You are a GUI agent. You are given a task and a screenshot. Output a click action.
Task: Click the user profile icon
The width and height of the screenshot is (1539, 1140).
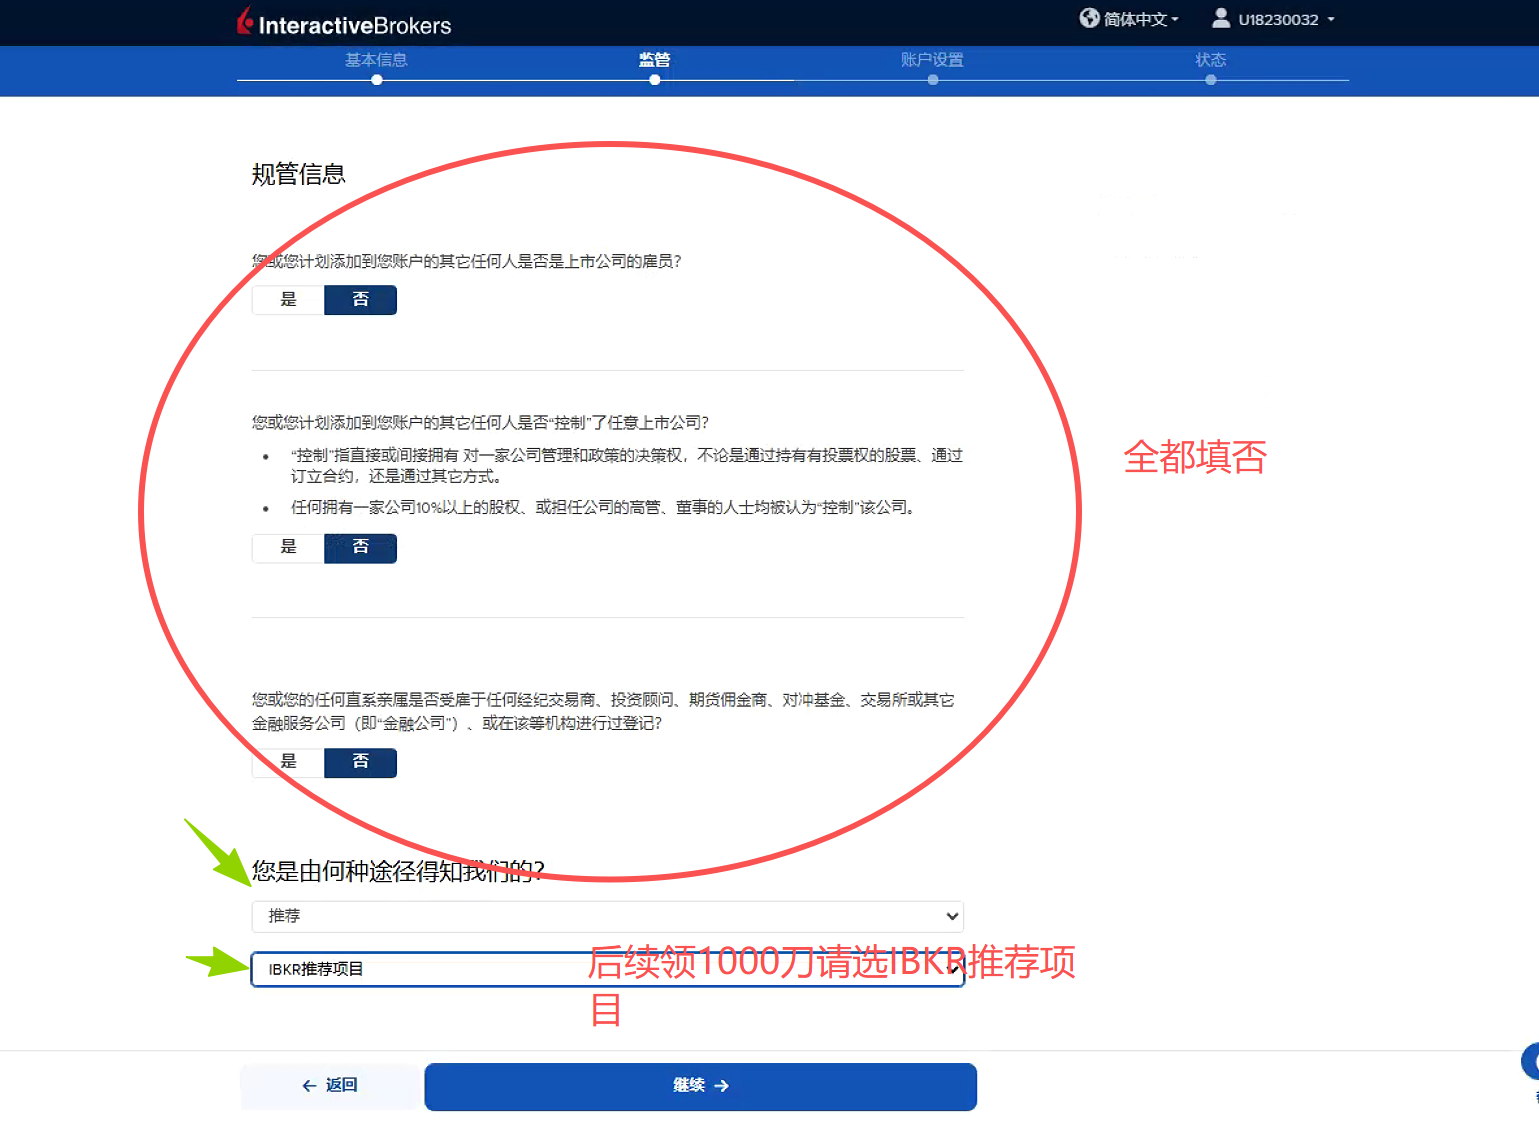[1220, 18]
